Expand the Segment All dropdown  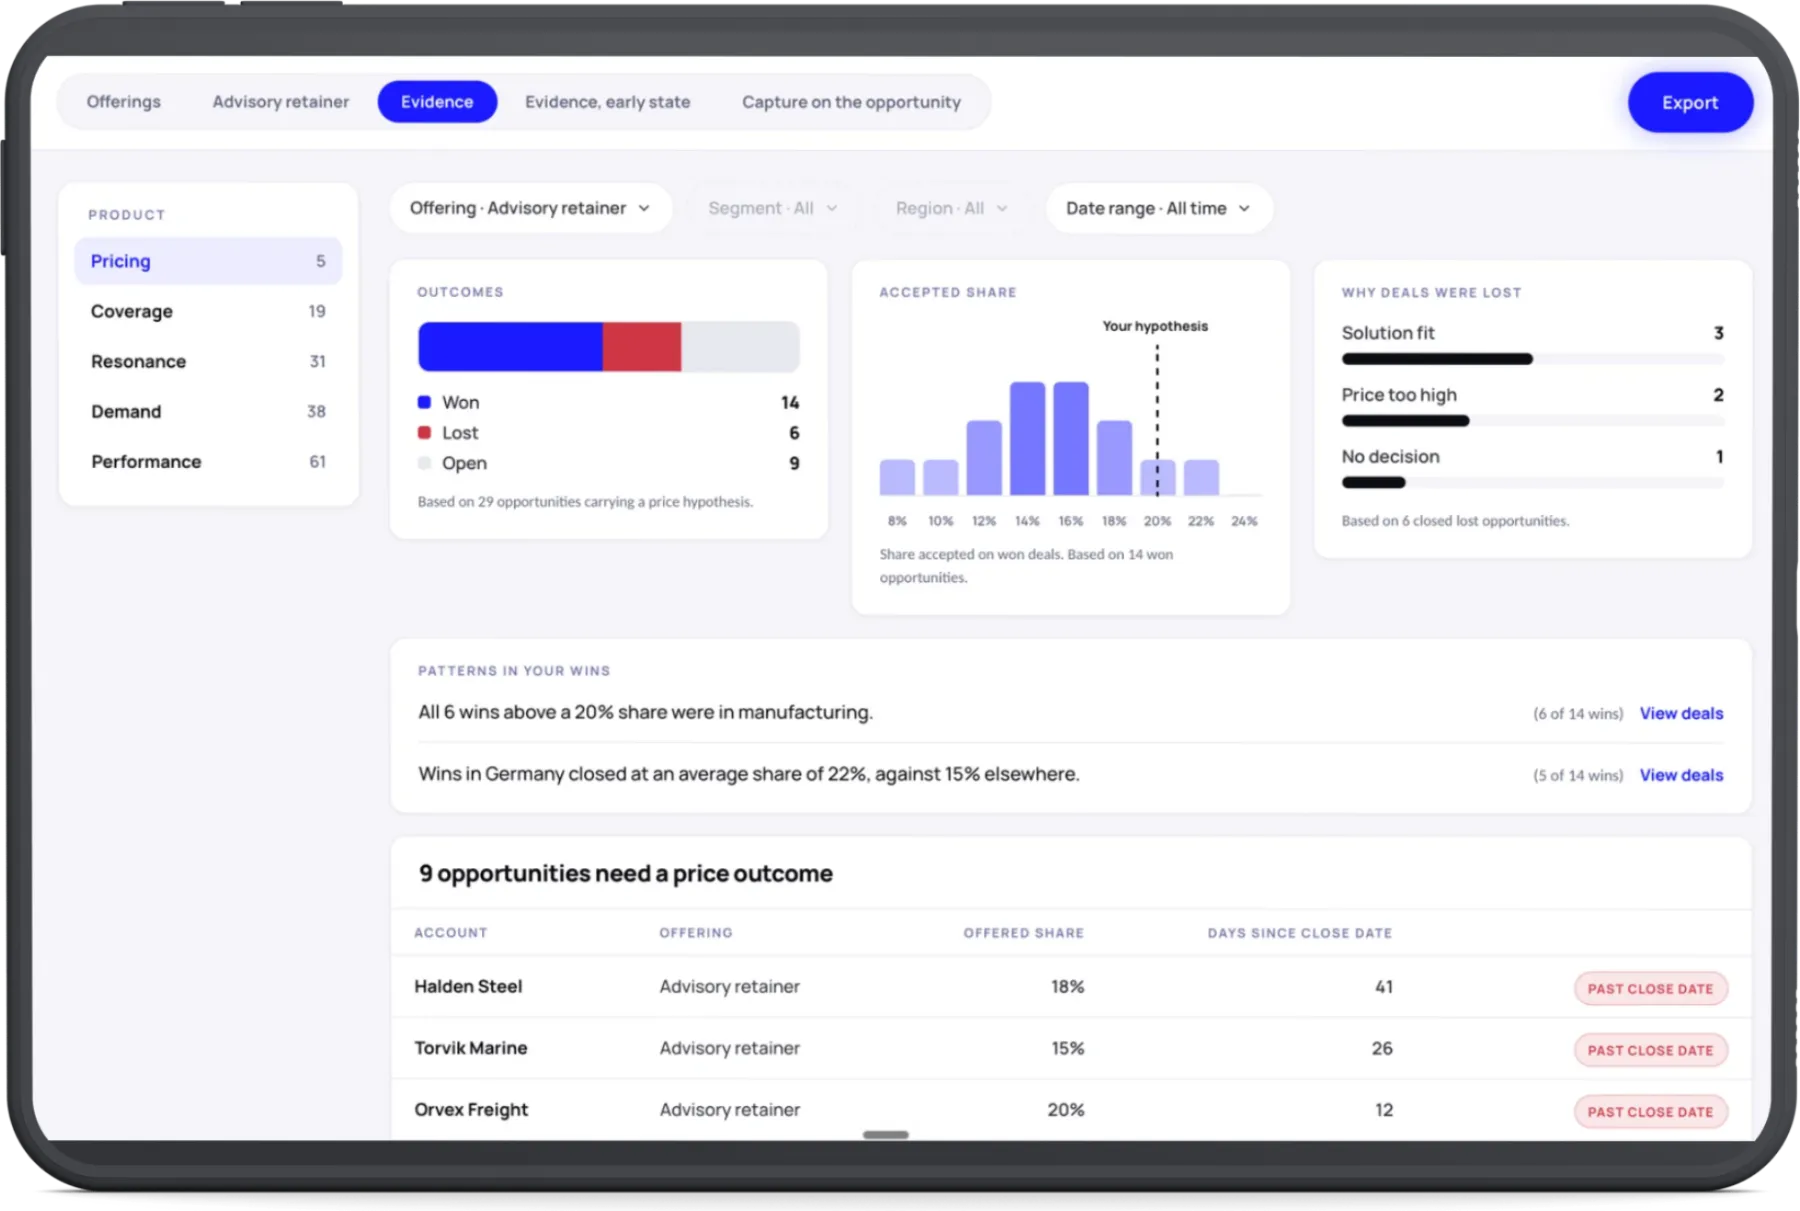click(772, 208)
